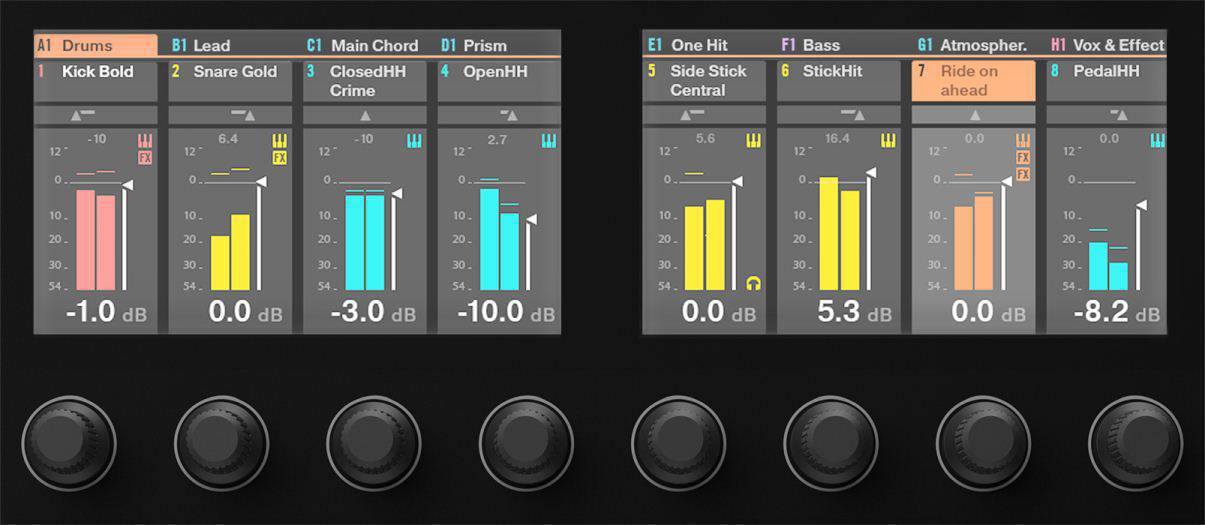The image size is (1205, 525).
Task: Click the Snare Gold volume fader handle
Action: 261,182
